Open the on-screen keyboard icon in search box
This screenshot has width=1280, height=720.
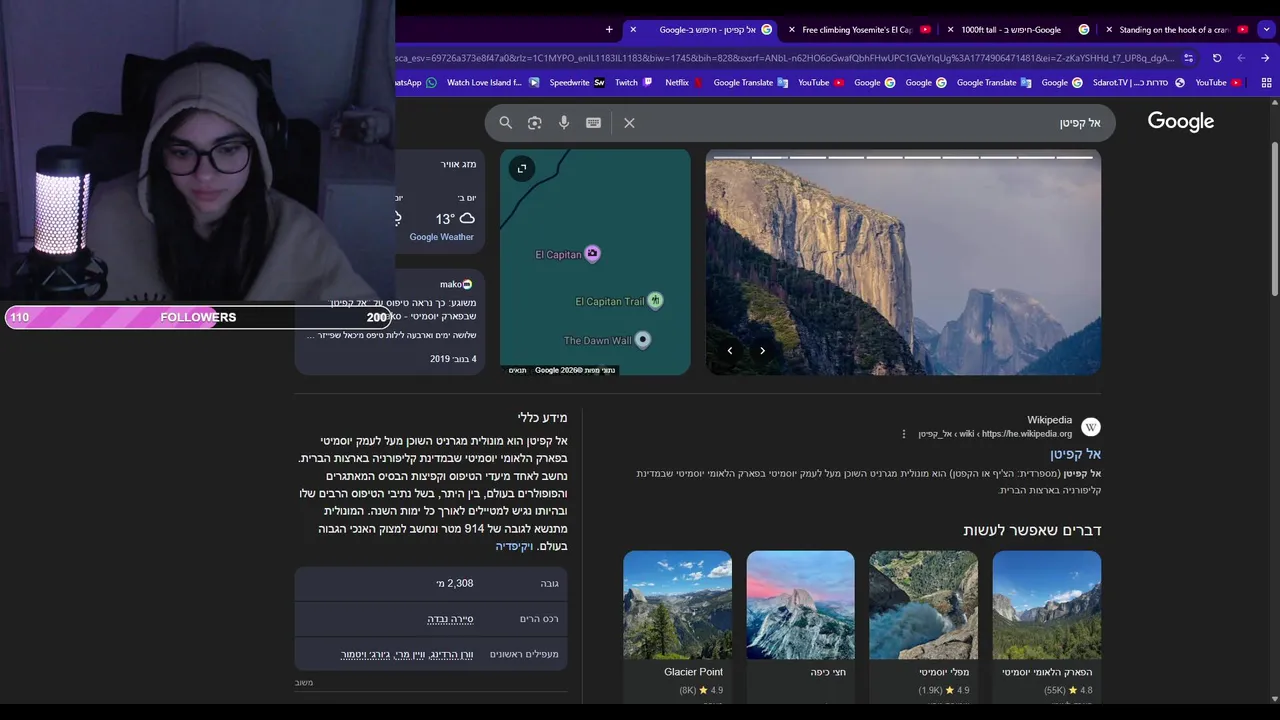pos(593,123)
